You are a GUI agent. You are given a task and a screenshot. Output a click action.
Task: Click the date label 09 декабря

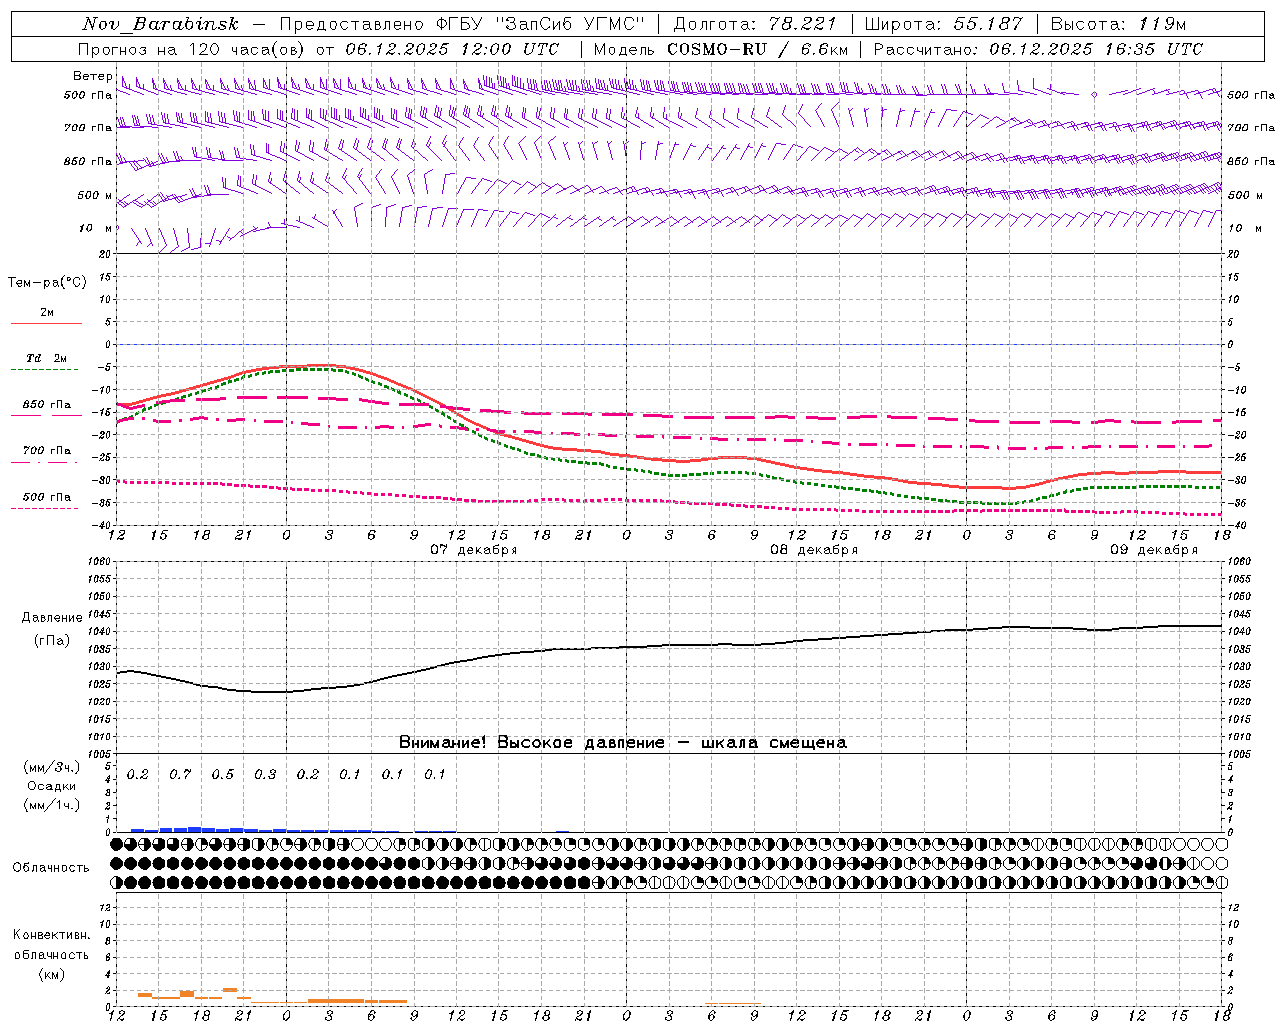tap(1154, 550)
